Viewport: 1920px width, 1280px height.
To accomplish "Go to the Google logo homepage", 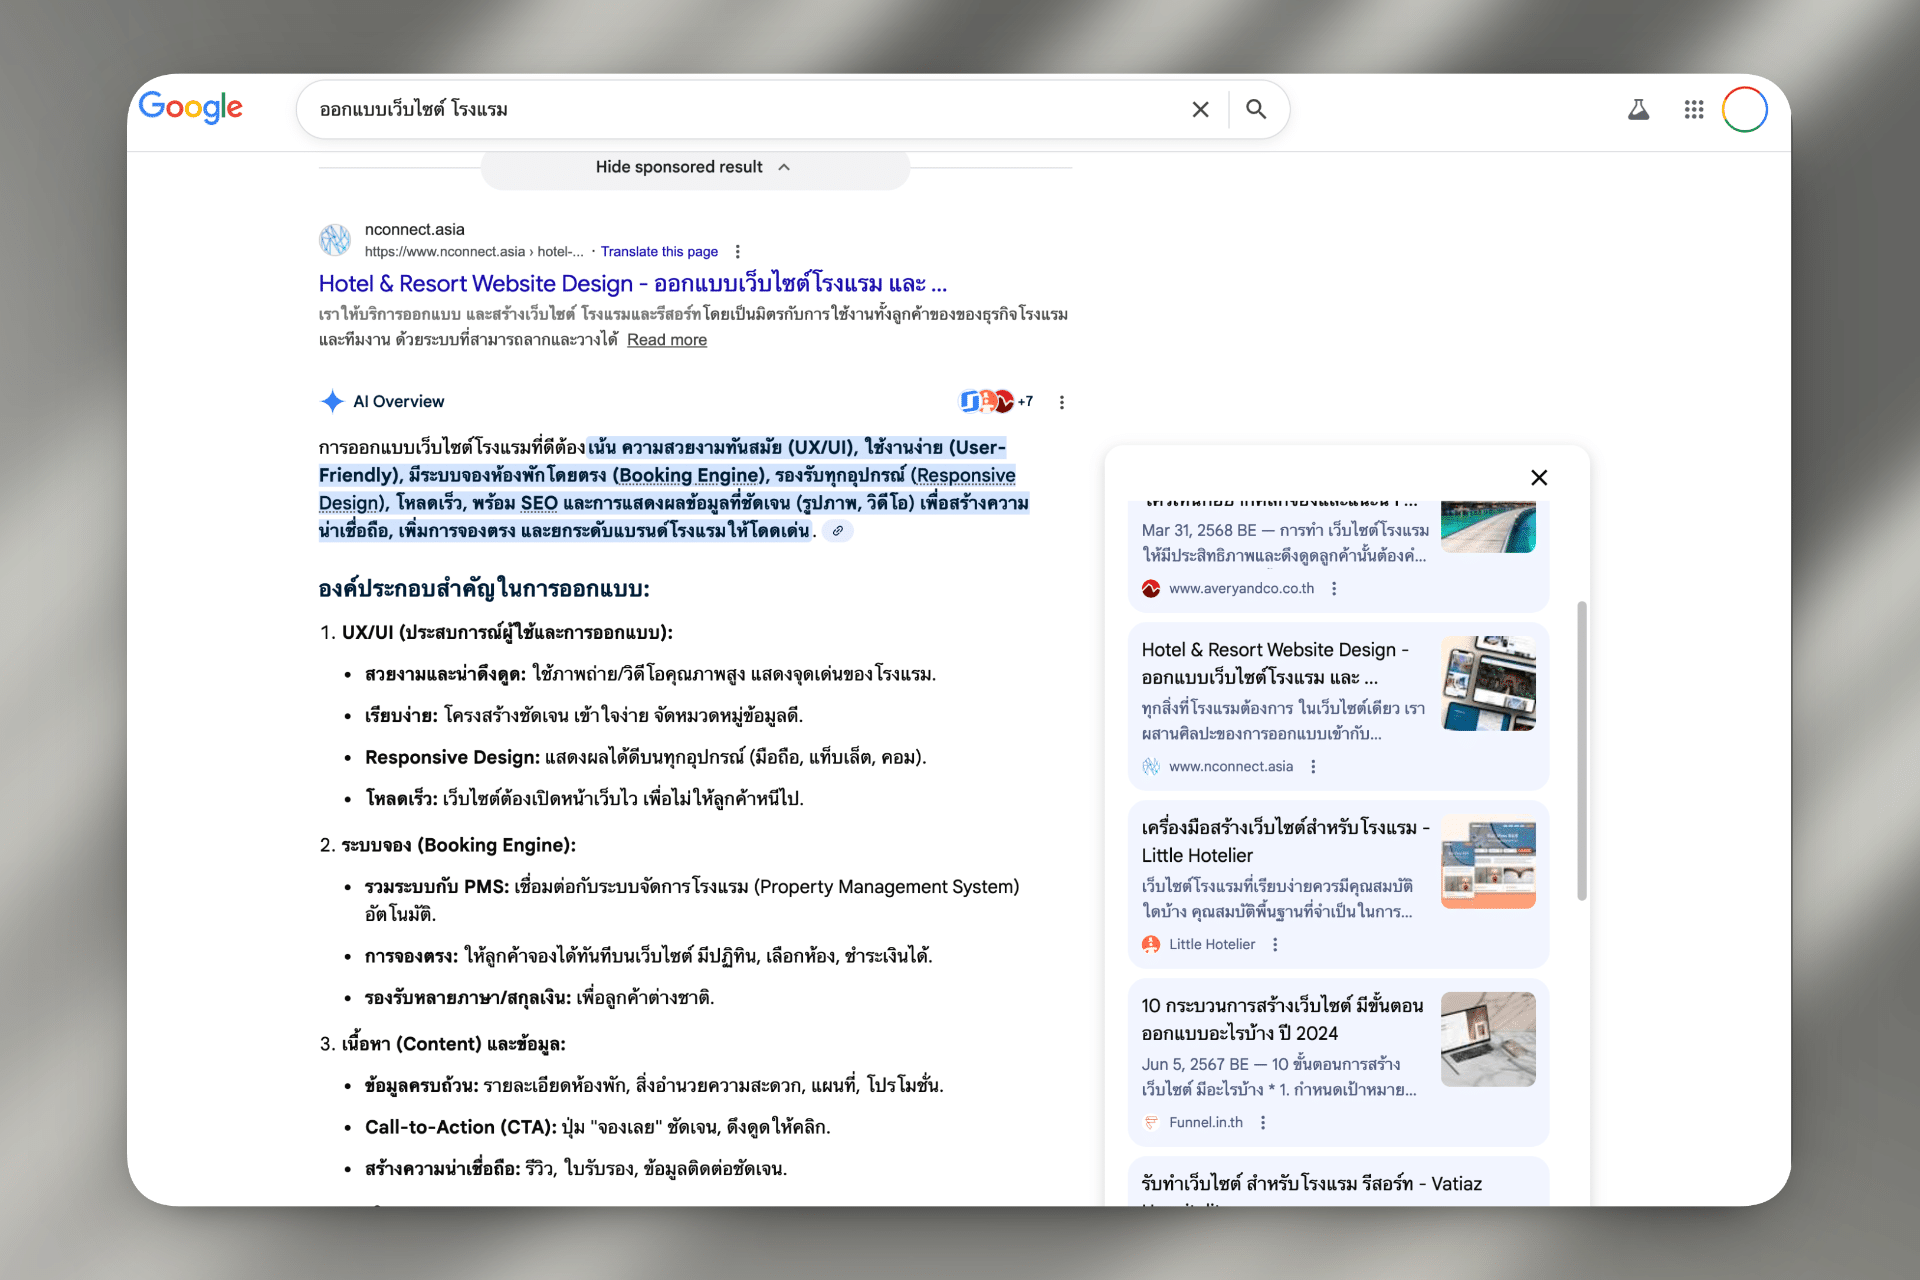I will pyautogui.click(x=190, y=107).
